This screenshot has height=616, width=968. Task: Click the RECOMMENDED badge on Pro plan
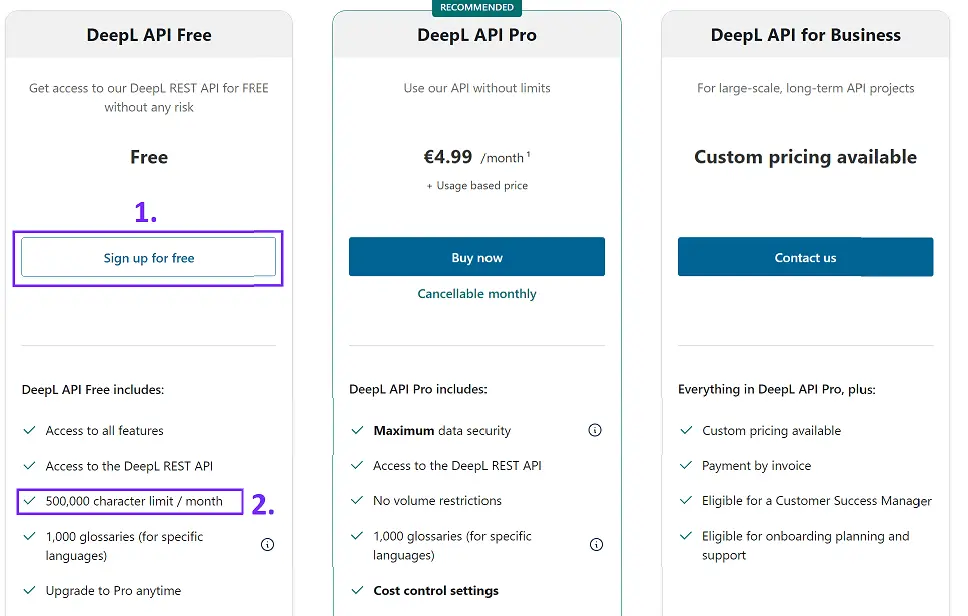click(x=477, y=7)
